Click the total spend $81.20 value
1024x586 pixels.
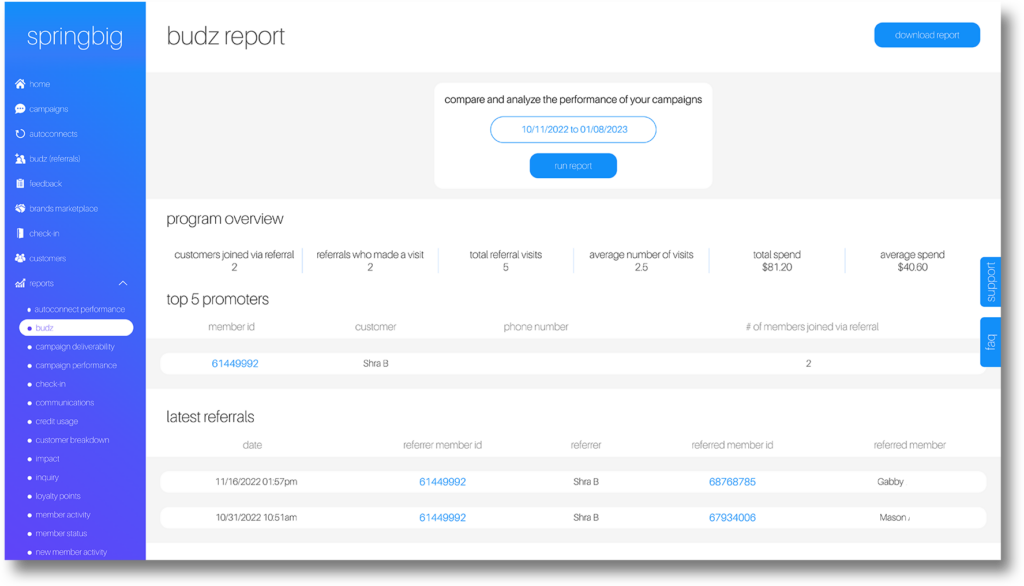coord(776,267)
